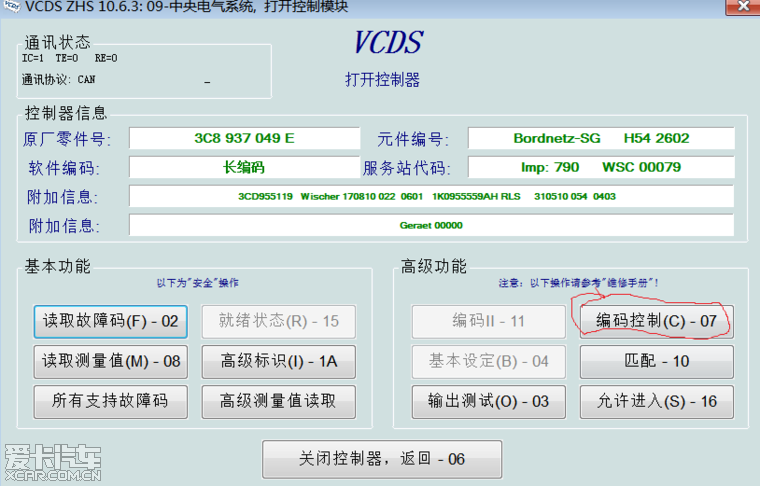
Task: Click the 以下为"安全"操作 note
Action: click(x=198, y=283)
